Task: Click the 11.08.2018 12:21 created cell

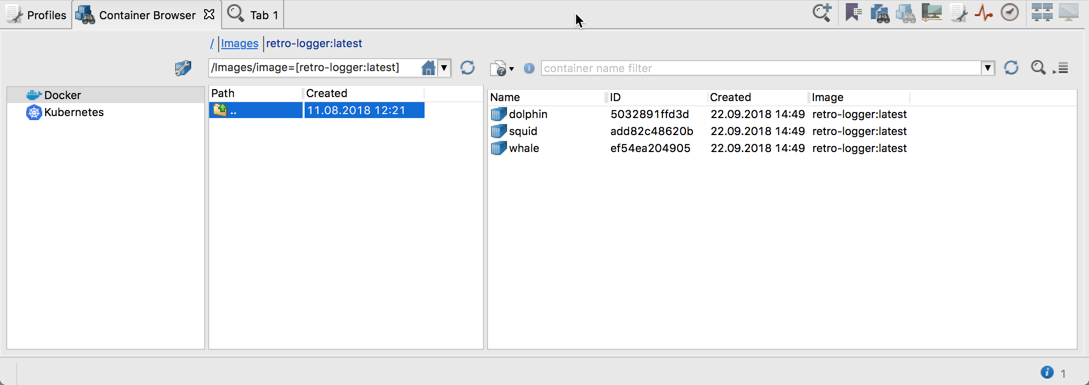Action: [364, 110]
